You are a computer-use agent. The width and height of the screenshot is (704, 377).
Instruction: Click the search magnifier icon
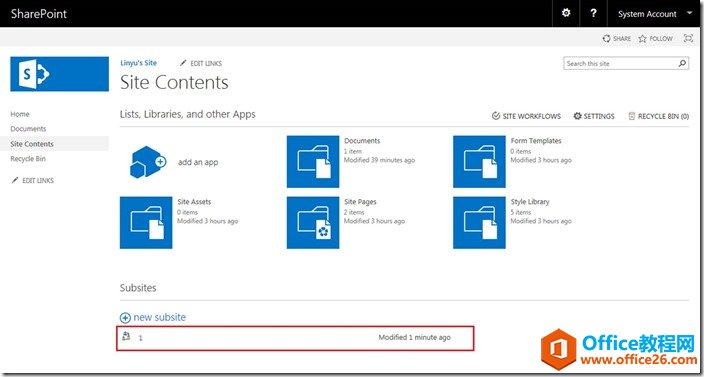click(x=682, y=63)
